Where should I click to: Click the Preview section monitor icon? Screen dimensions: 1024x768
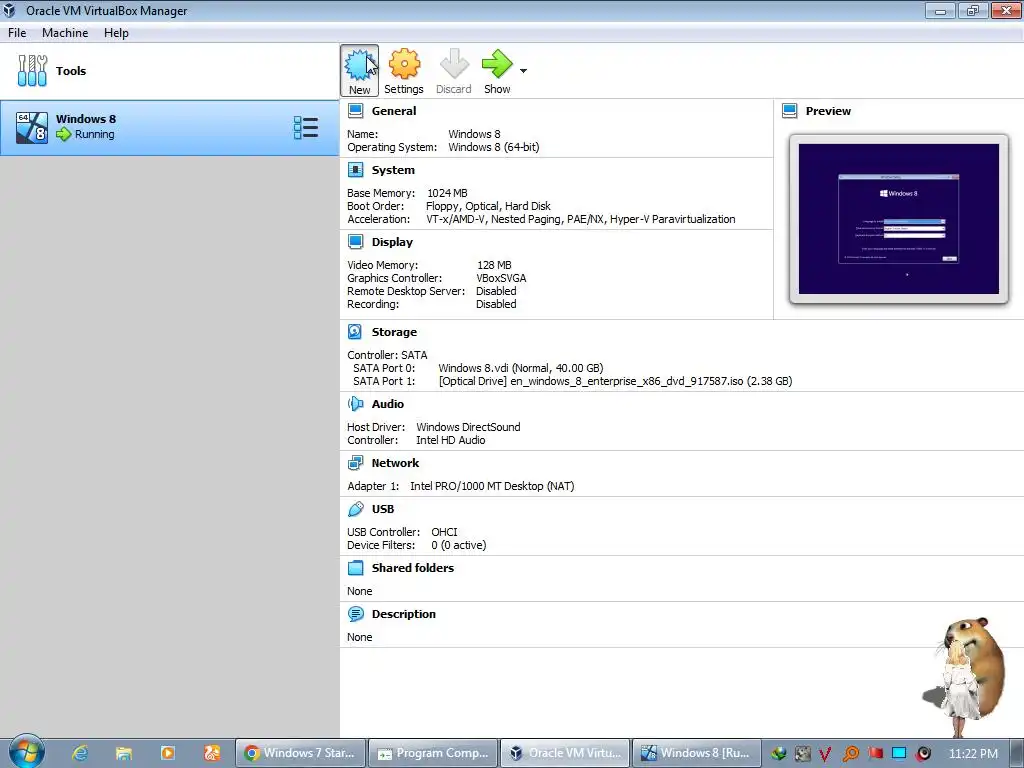789,111
